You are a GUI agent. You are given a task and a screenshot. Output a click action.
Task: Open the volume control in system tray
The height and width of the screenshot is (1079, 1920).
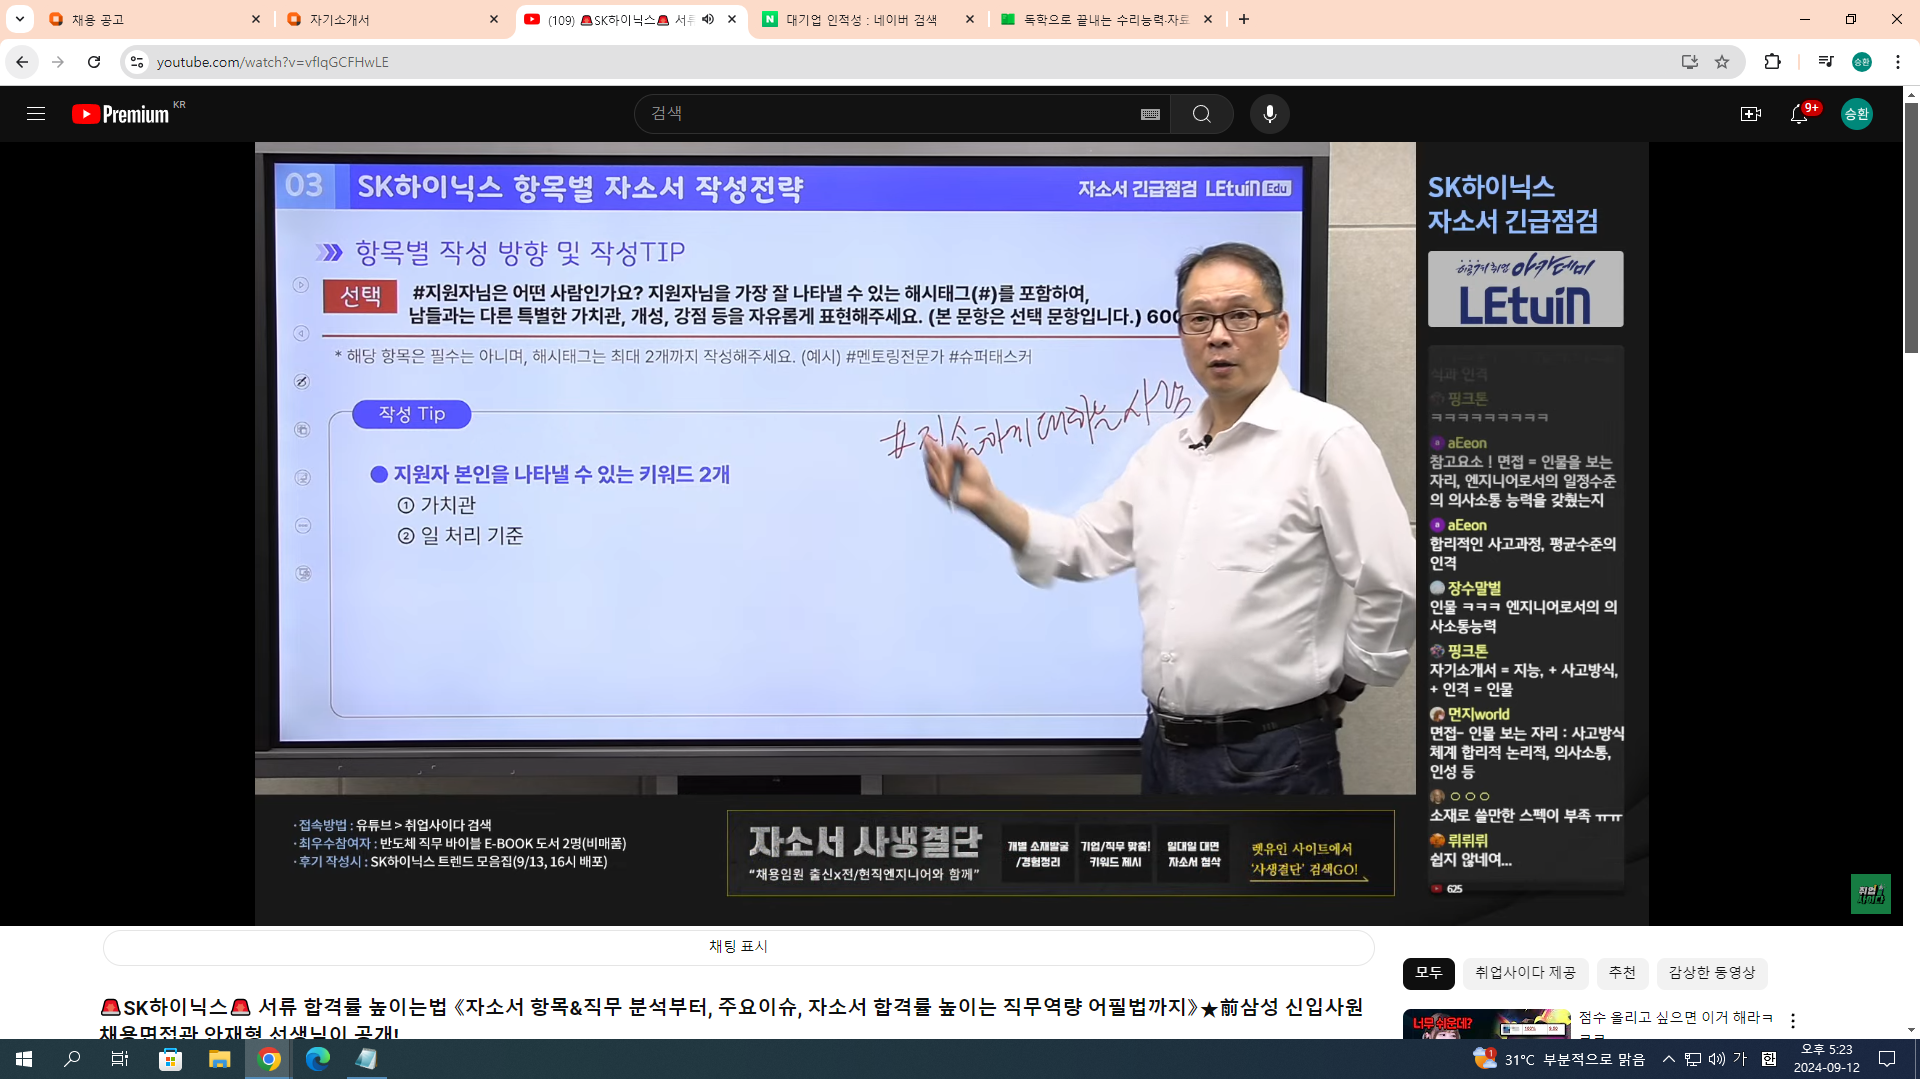click(1716, 1059)
